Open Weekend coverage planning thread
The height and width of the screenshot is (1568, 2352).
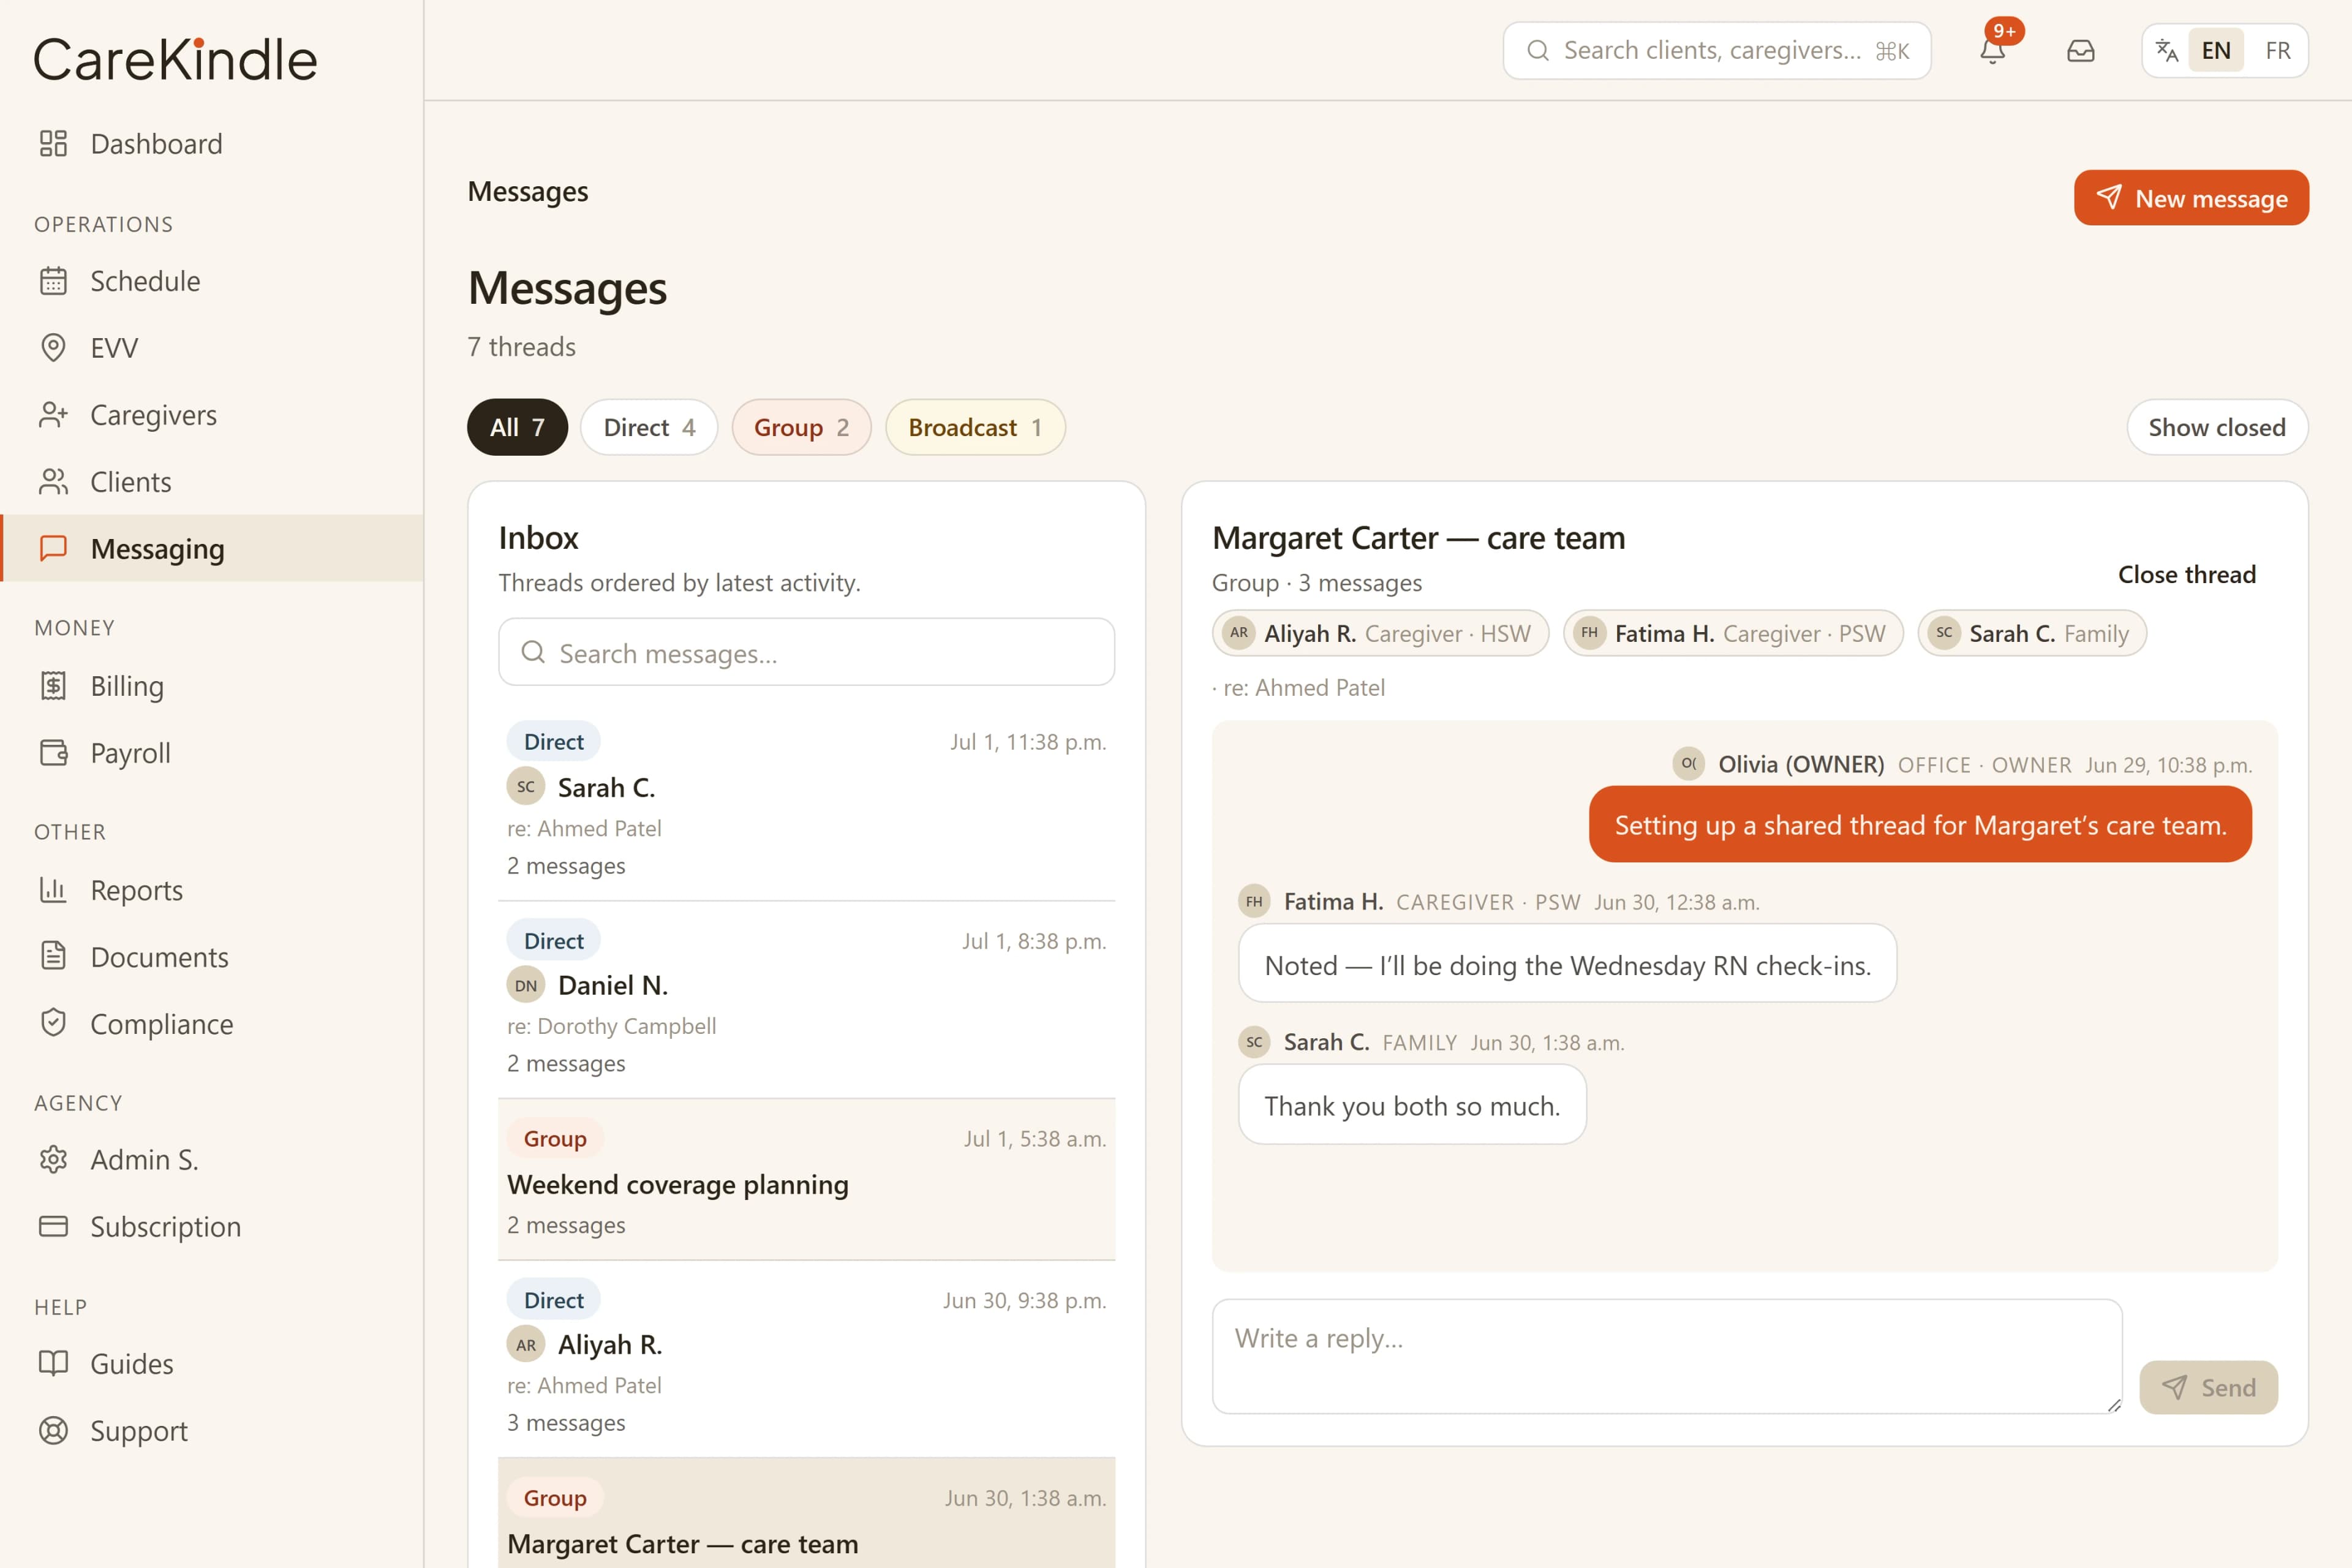pos(806,1180)
